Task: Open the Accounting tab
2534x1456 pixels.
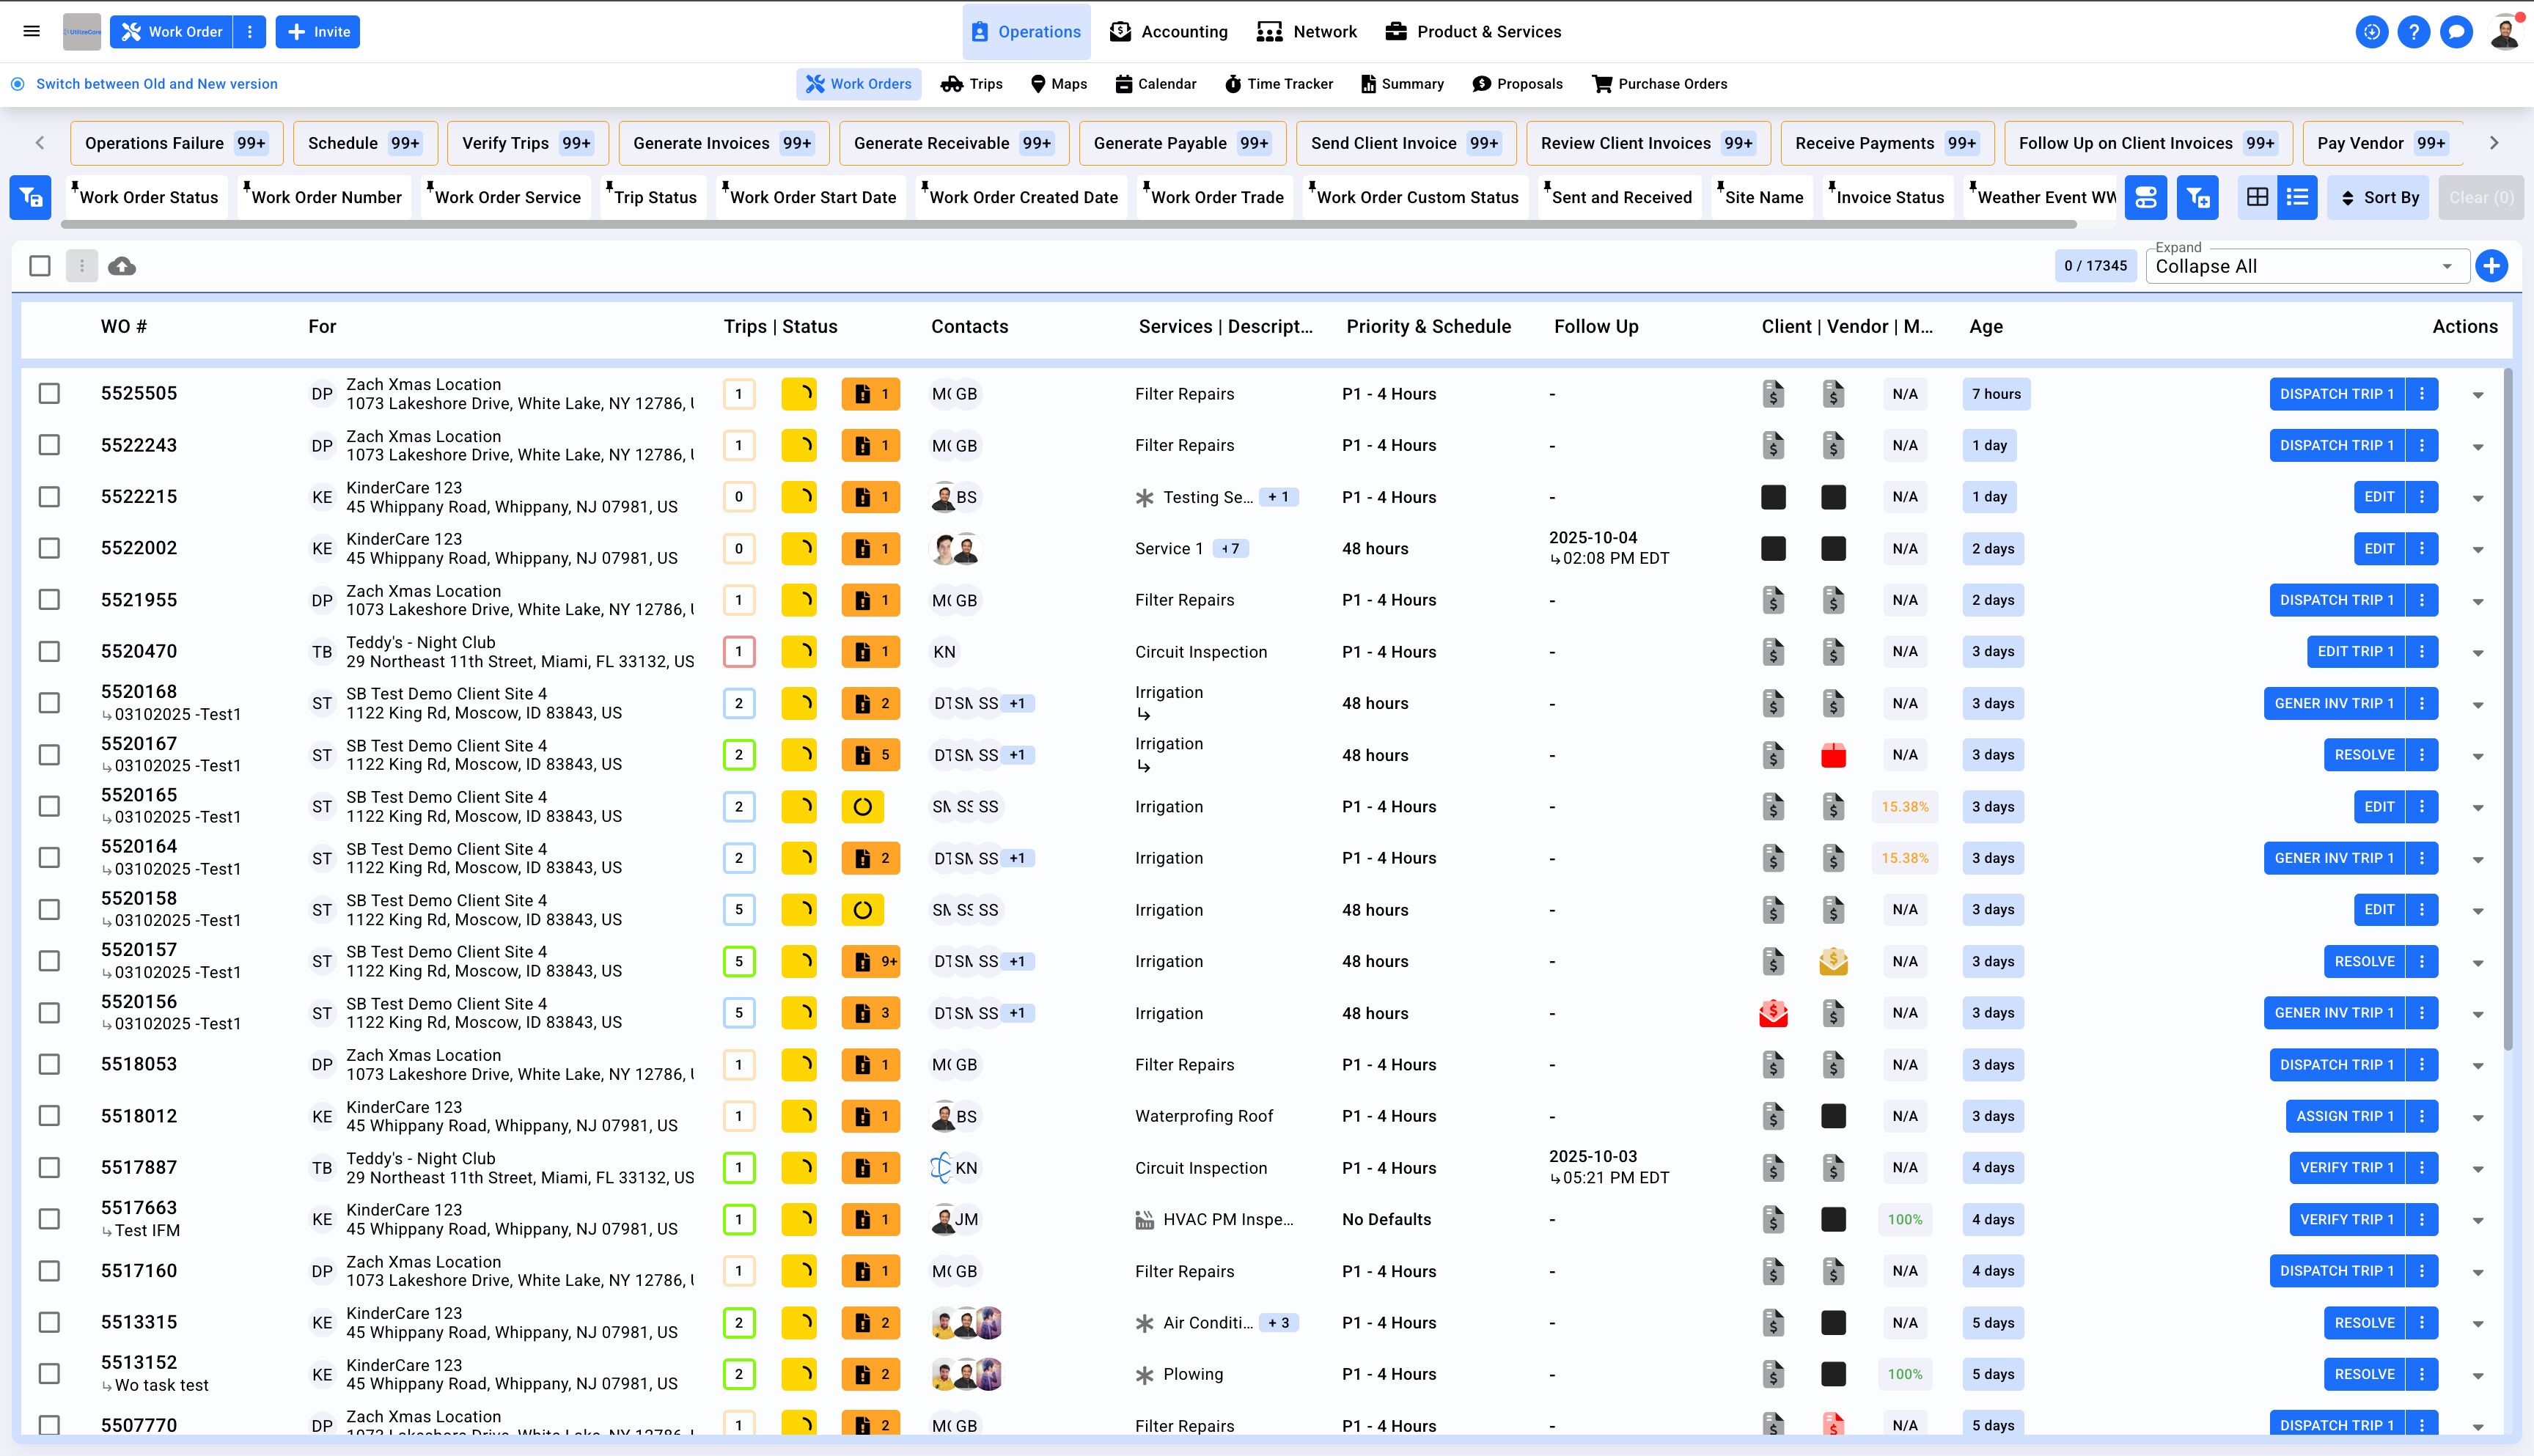Action: 1169,32
